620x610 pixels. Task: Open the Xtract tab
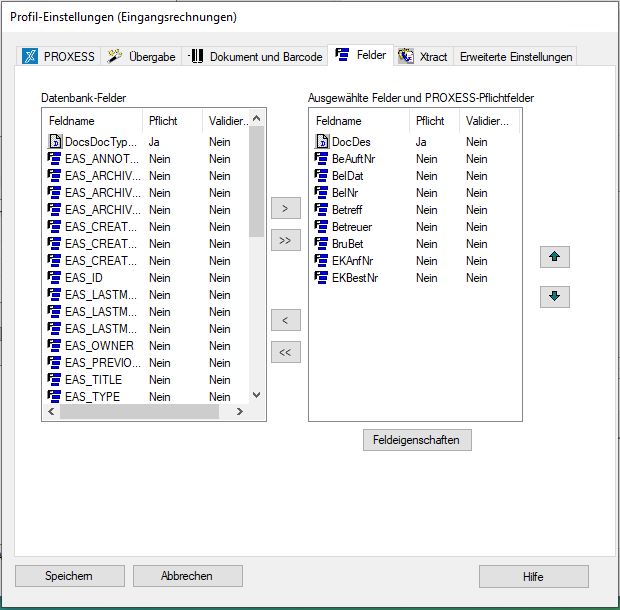pos(423,56)
